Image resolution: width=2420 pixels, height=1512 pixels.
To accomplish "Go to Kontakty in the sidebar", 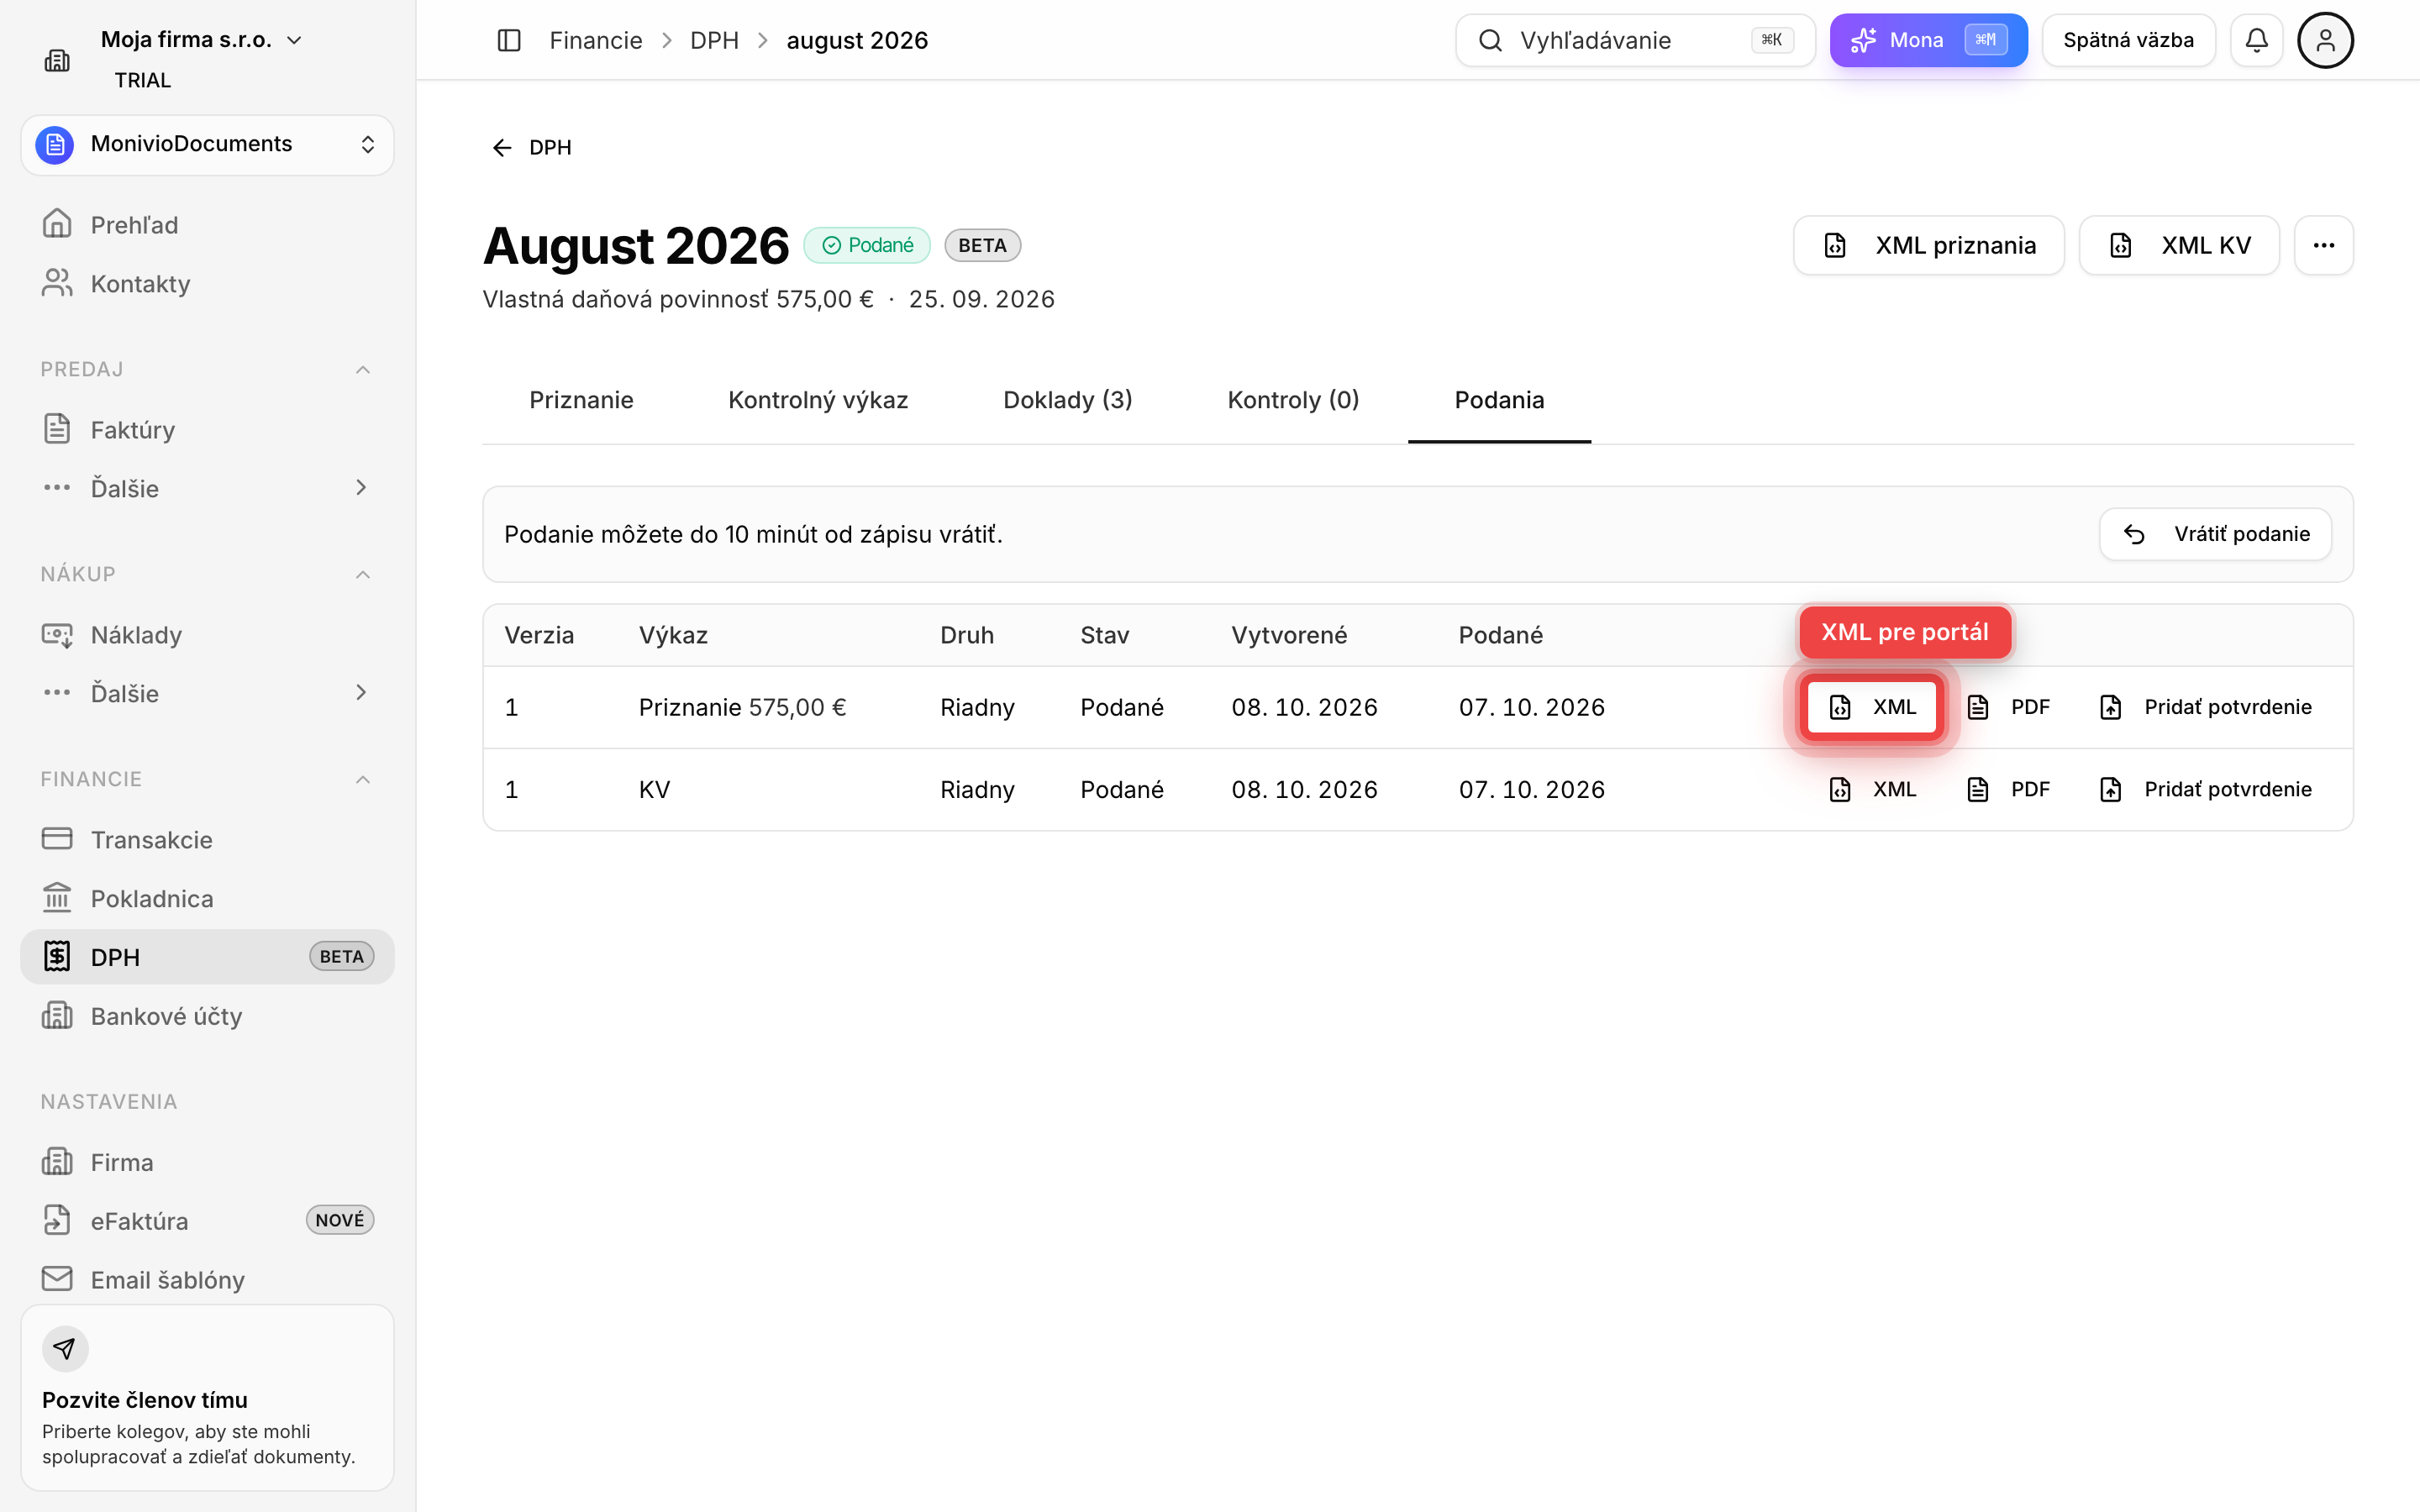I will click(x=207, y=284).
